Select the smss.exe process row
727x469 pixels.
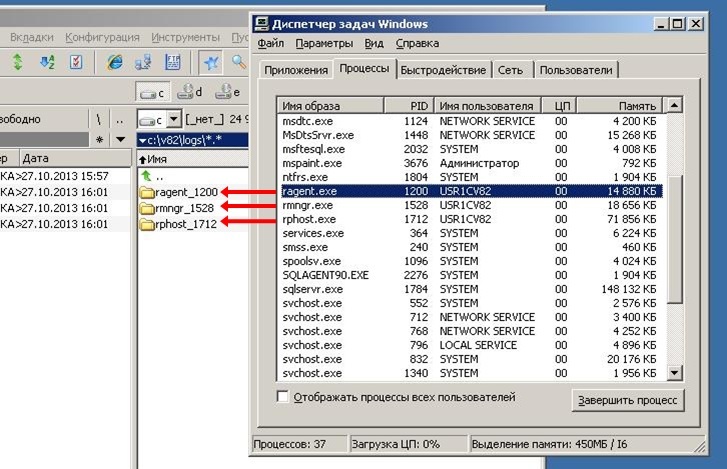point(472,247)
